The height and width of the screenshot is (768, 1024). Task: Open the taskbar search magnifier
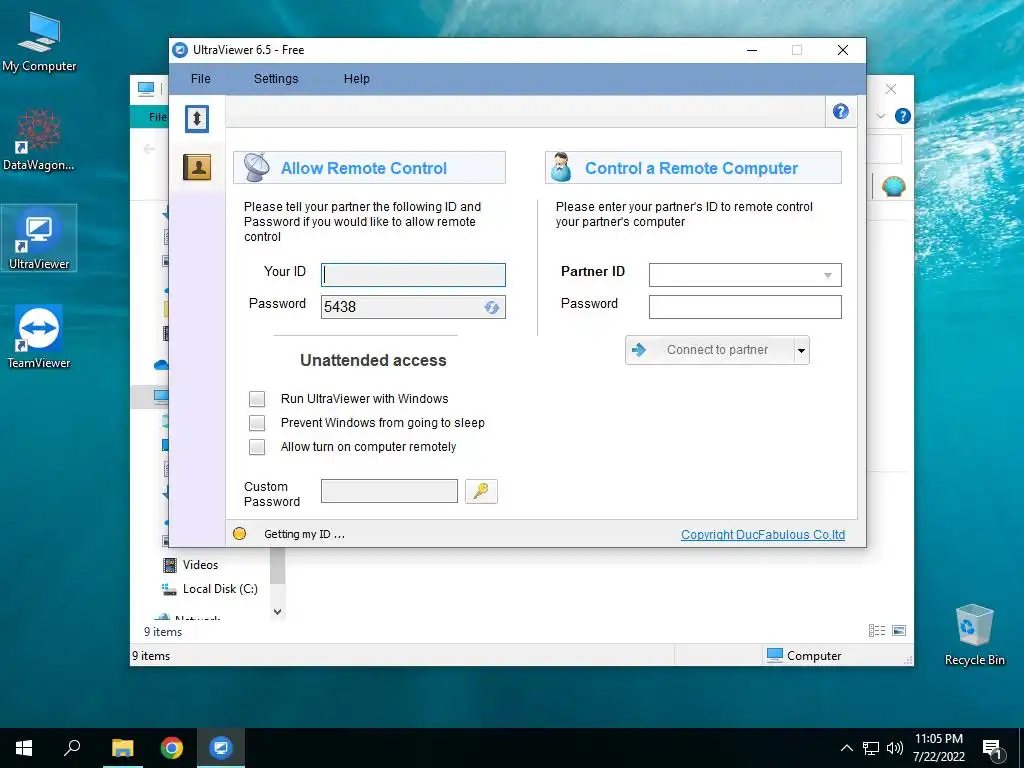click(72, 748)
